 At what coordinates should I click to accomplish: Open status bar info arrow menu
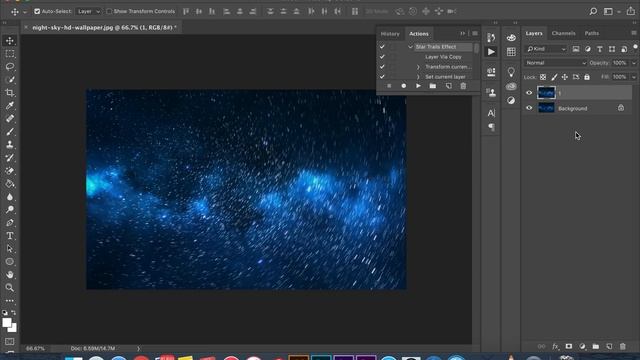138,349
